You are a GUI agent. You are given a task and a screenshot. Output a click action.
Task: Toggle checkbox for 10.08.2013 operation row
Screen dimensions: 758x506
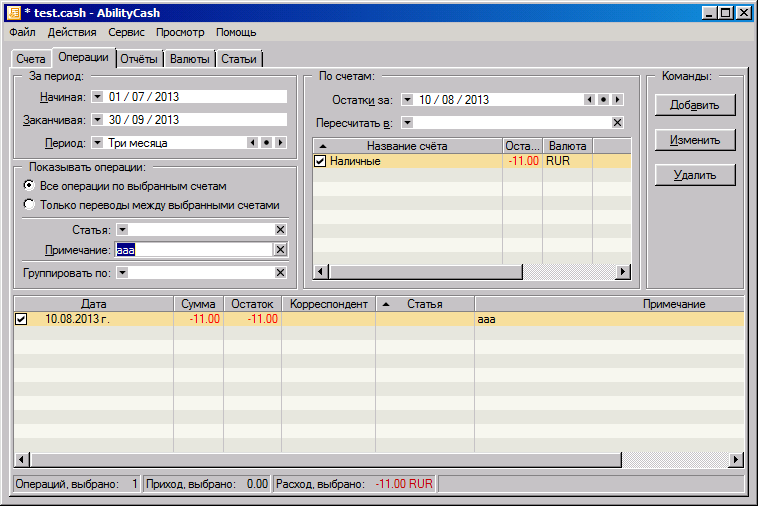21,319
